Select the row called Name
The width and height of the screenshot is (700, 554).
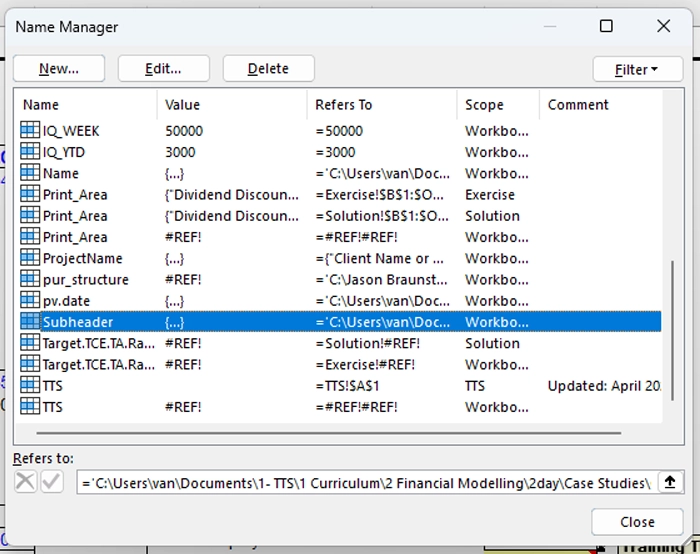340,173
